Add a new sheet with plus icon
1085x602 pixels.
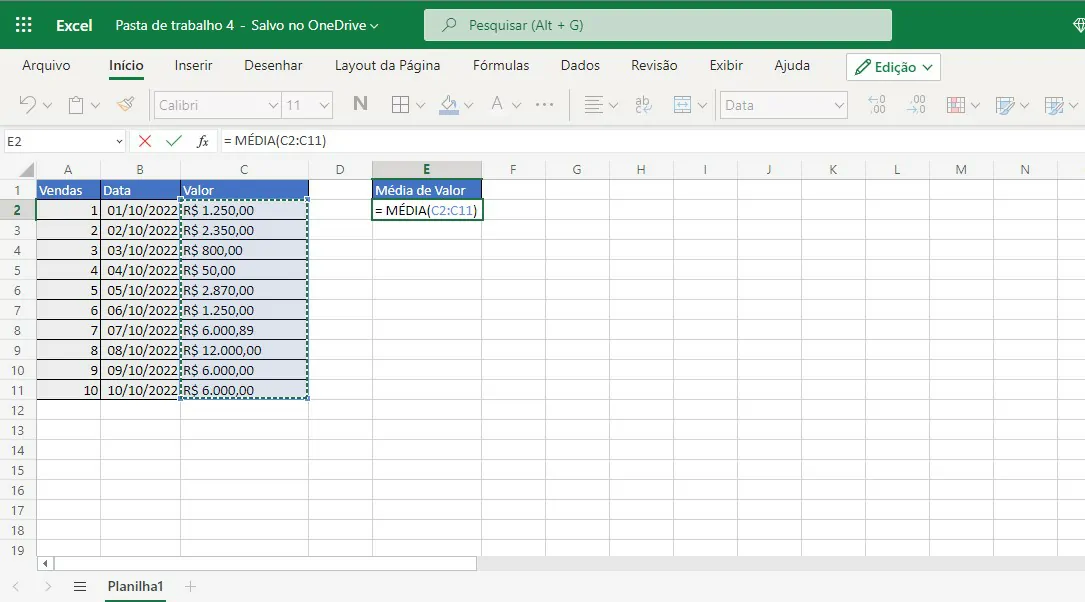[190, 587]
